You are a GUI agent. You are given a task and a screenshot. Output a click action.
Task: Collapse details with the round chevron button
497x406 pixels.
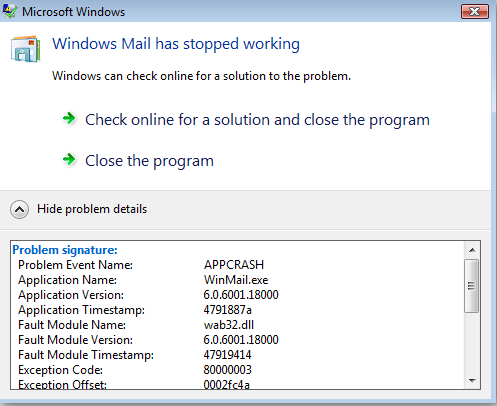click(x=19, y=209)
